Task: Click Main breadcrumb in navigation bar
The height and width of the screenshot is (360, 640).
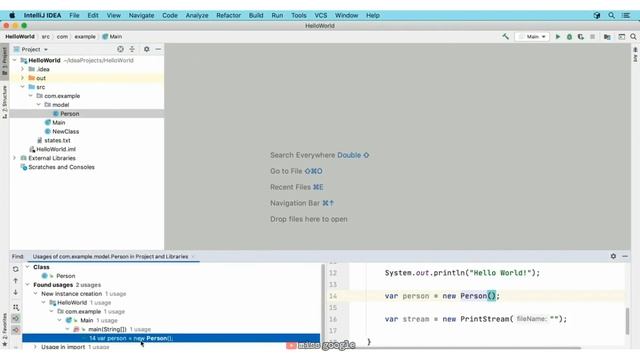Action: pyautogui.click(x=112, y=37)
